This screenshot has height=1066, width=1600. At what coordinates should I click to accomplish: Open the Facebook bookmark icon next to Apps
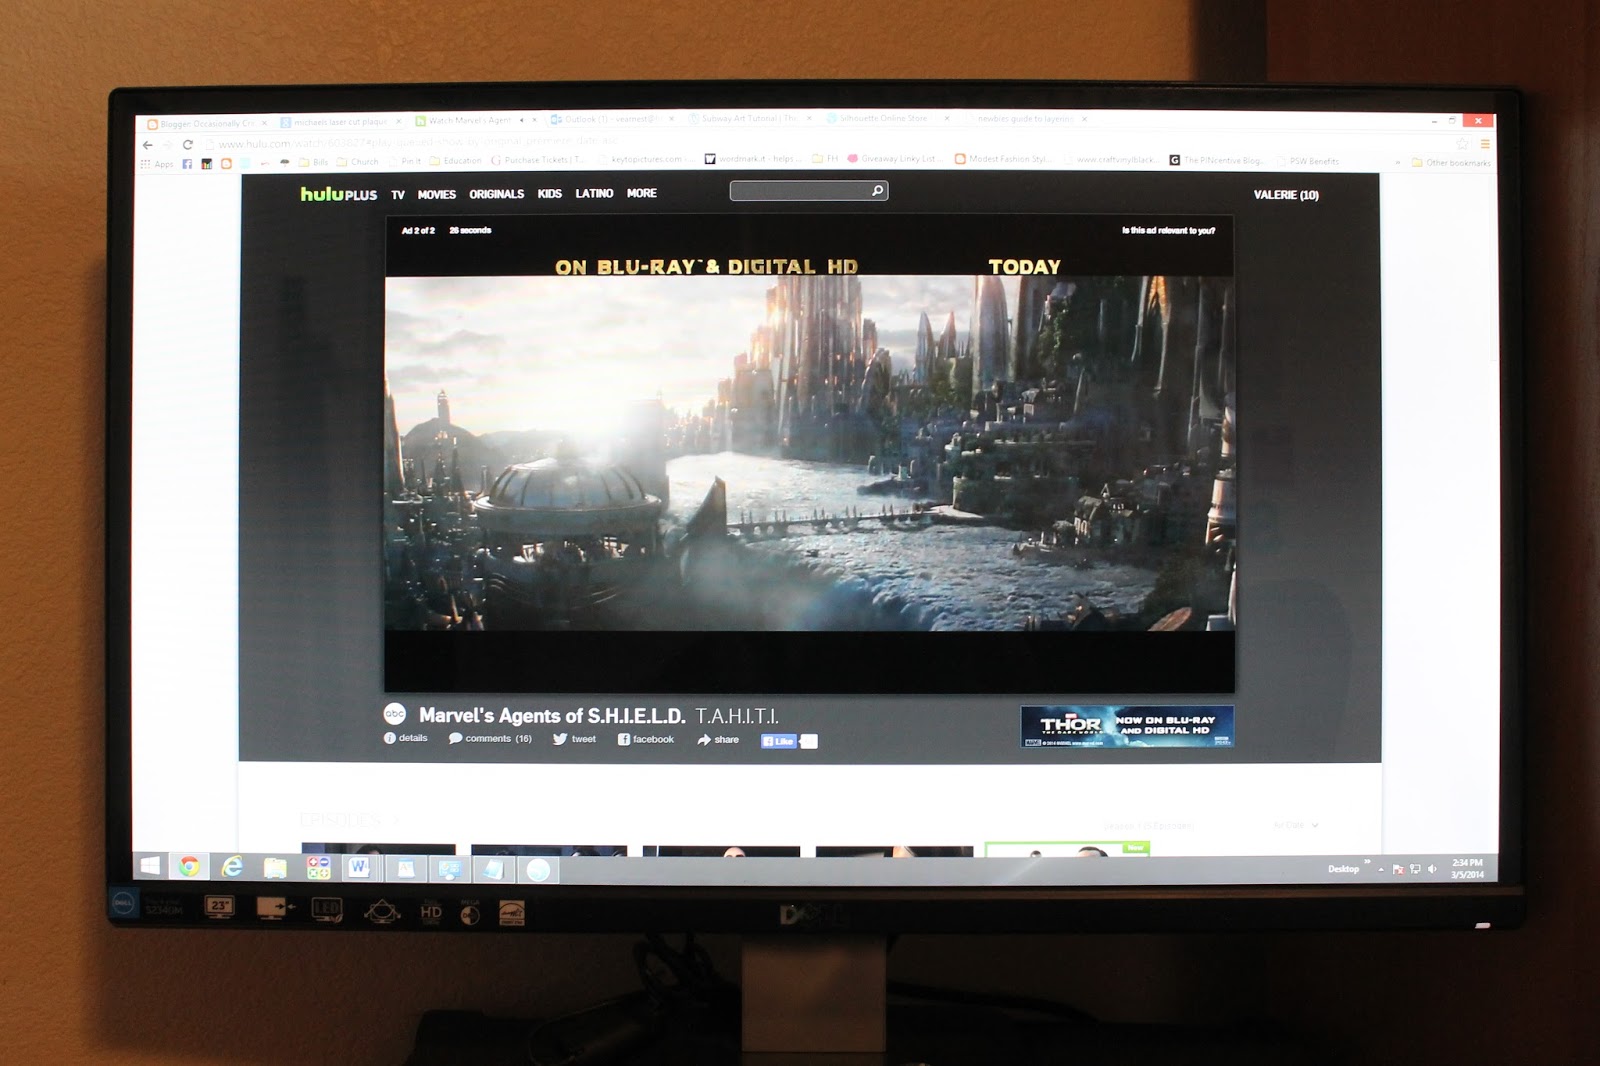(x=187, y=164)
